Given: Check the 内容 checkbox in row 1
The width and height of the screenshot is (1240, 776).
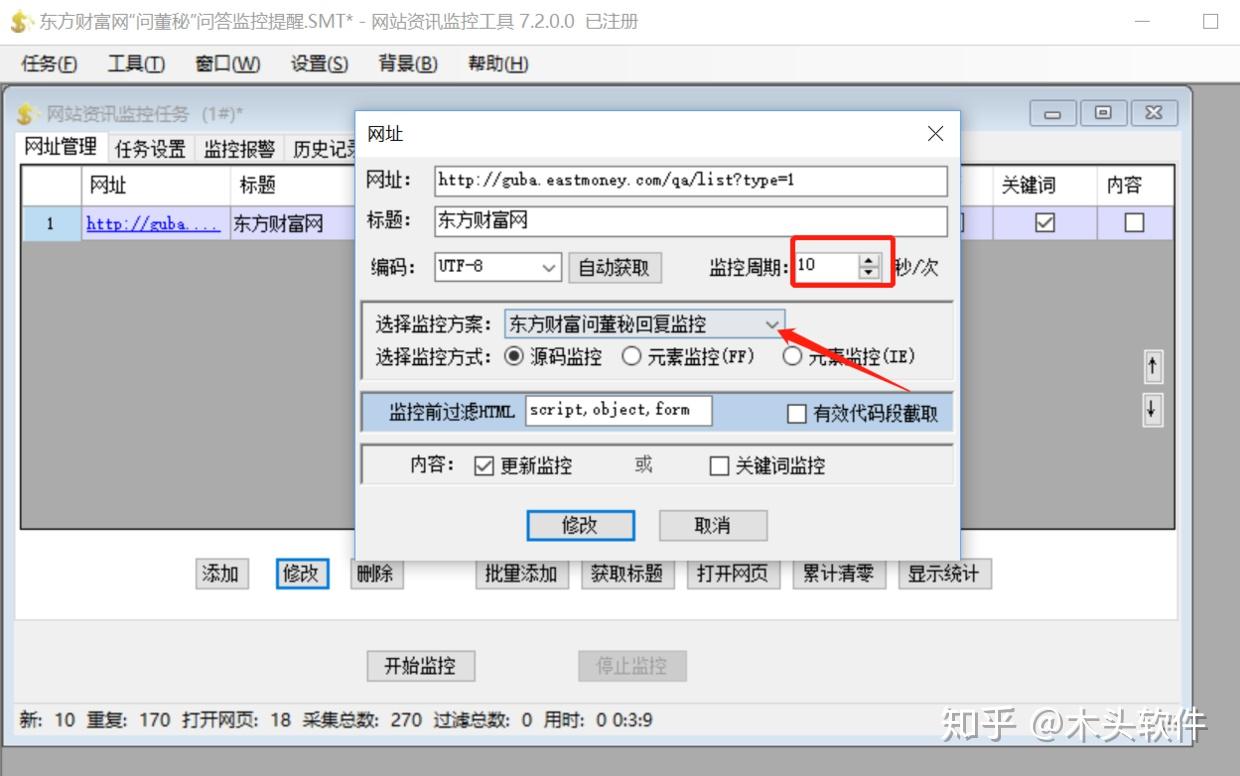Looking at the screenshot, I should tap(1134, 223).
